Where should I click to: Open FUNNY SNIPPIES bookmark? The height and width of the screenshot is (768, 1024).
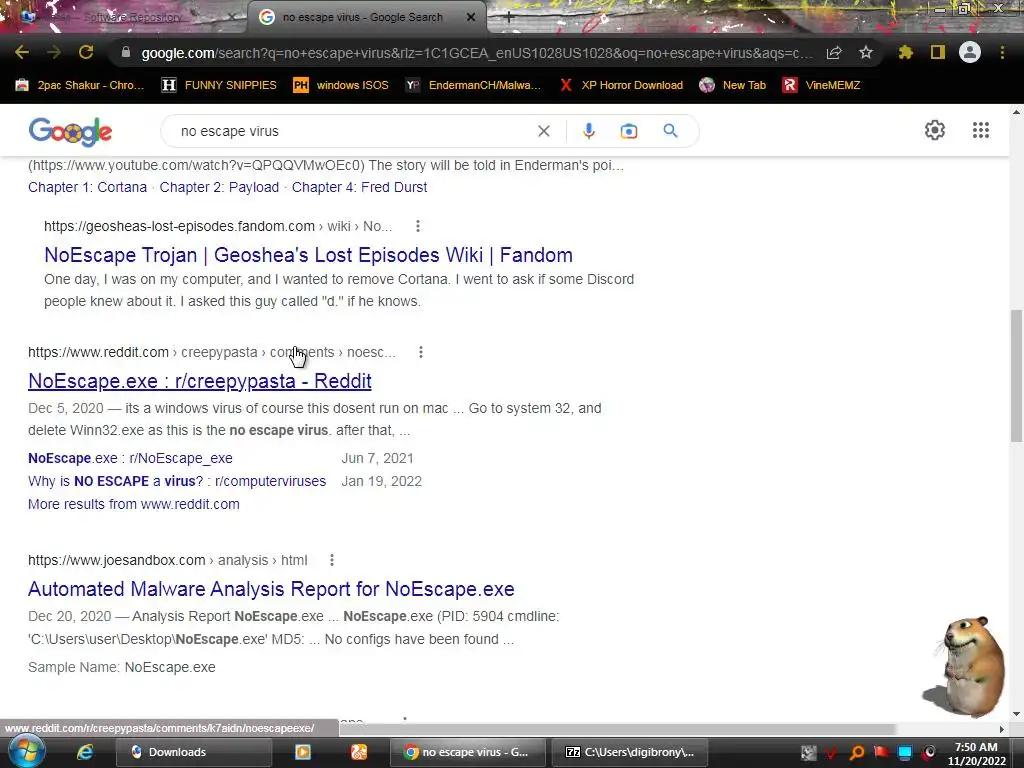pyautogui.click(x=219, y=85)
